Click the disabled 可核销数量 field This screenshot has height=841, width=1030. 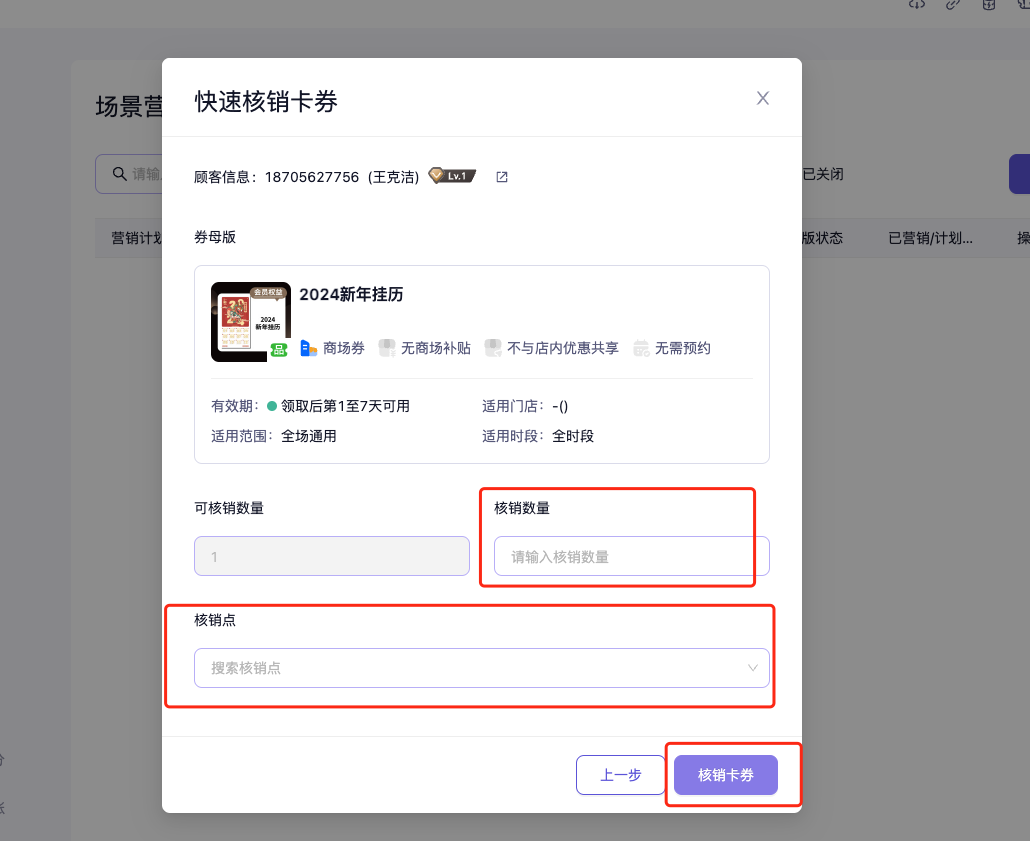(x=331, y=556)
